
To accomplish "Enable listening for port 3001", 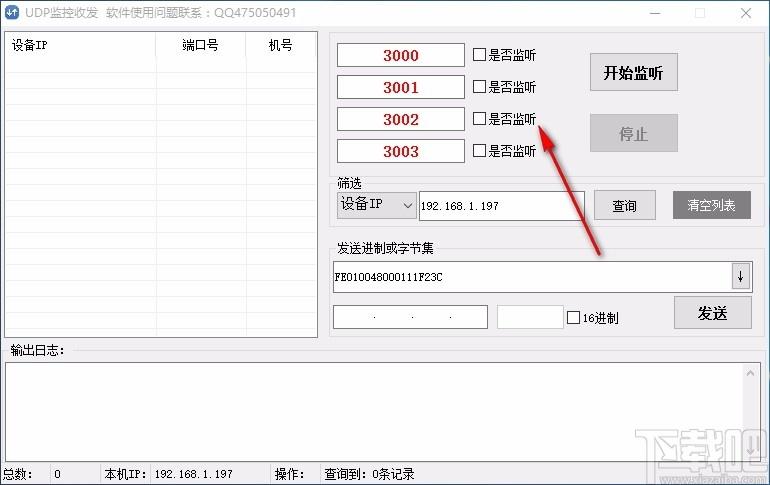I will 479,86.
